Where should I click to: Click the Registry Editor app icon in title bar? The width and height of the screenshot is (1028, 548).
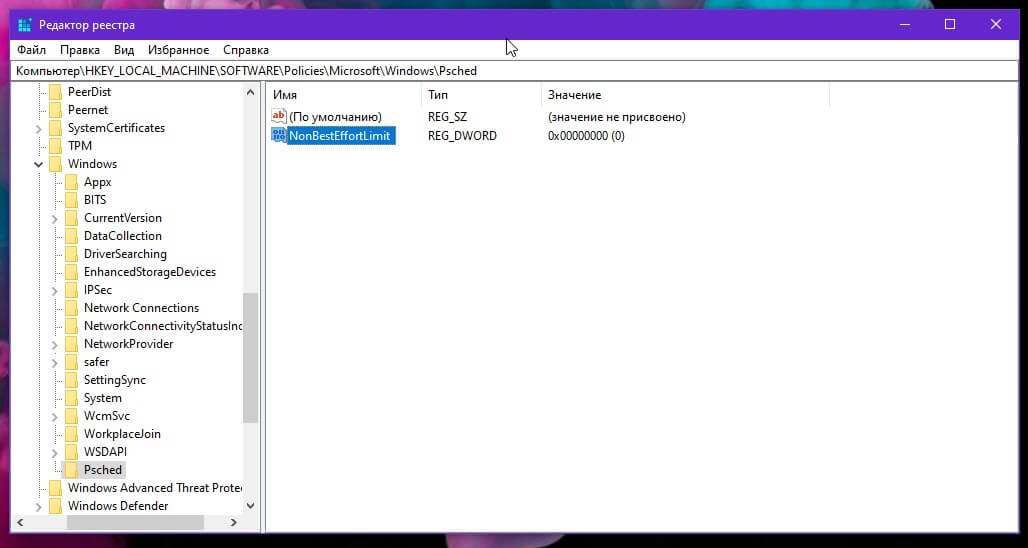[25, 25]
